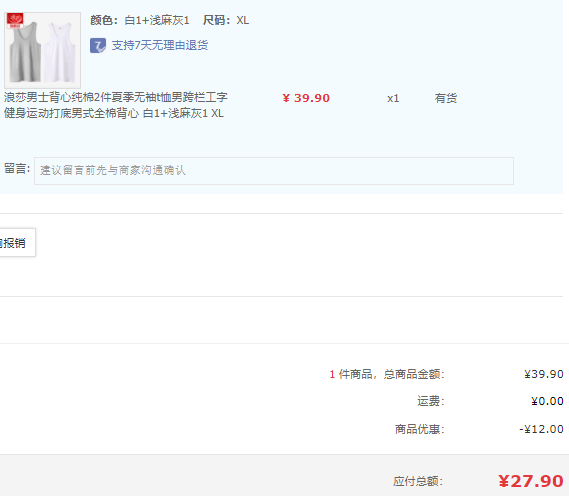Click the 7-day return badge icon
This screenshot has width=569, height=496.
point(98,46)
